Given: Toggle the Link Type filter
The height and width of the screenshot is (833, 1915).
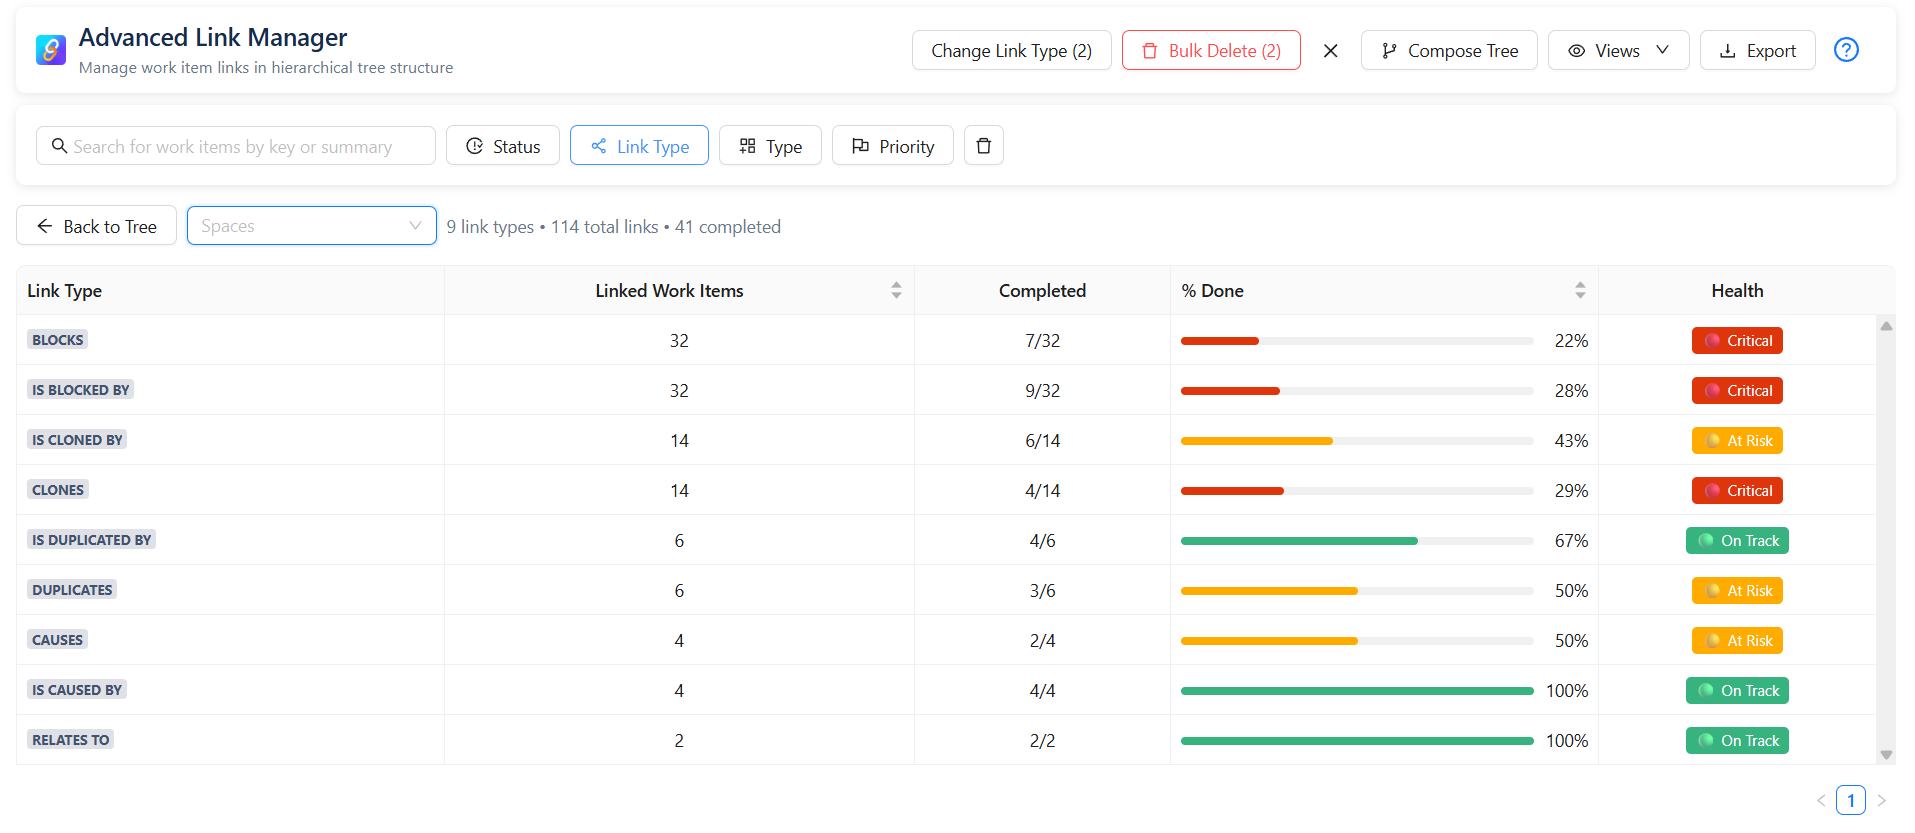Looking at the screenshot, I should (639, 146).
